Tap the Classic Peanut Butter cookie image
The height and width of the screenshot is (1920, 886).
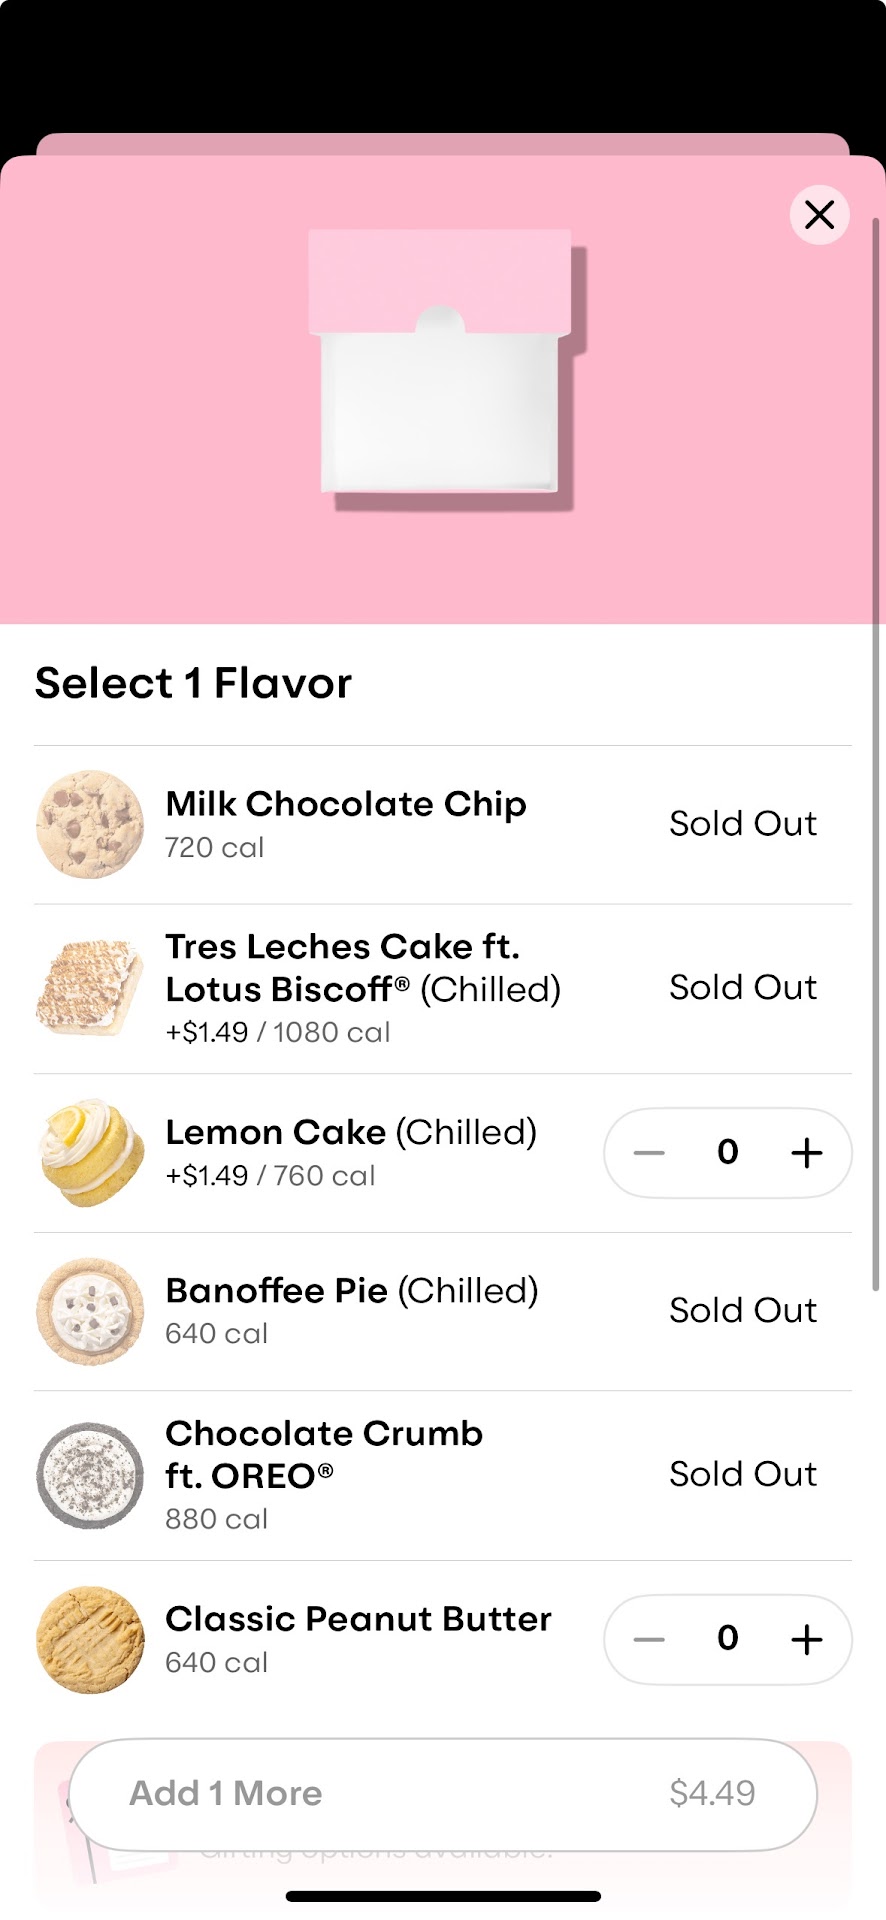pyautogui.click(x=90, y=1639)
